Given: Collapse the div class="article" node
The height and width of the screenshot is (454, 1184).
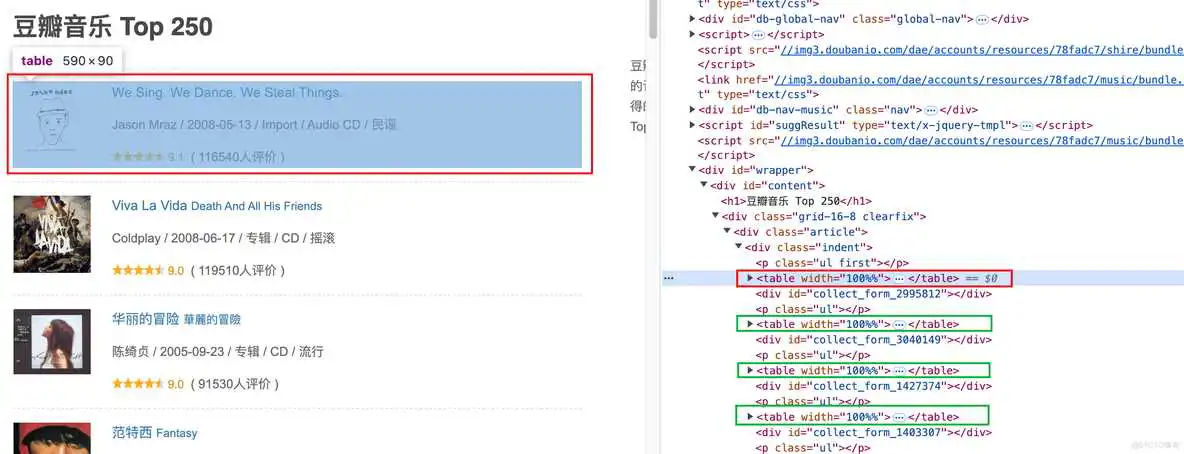Looking at the screenshot, I should click(729, 232).
